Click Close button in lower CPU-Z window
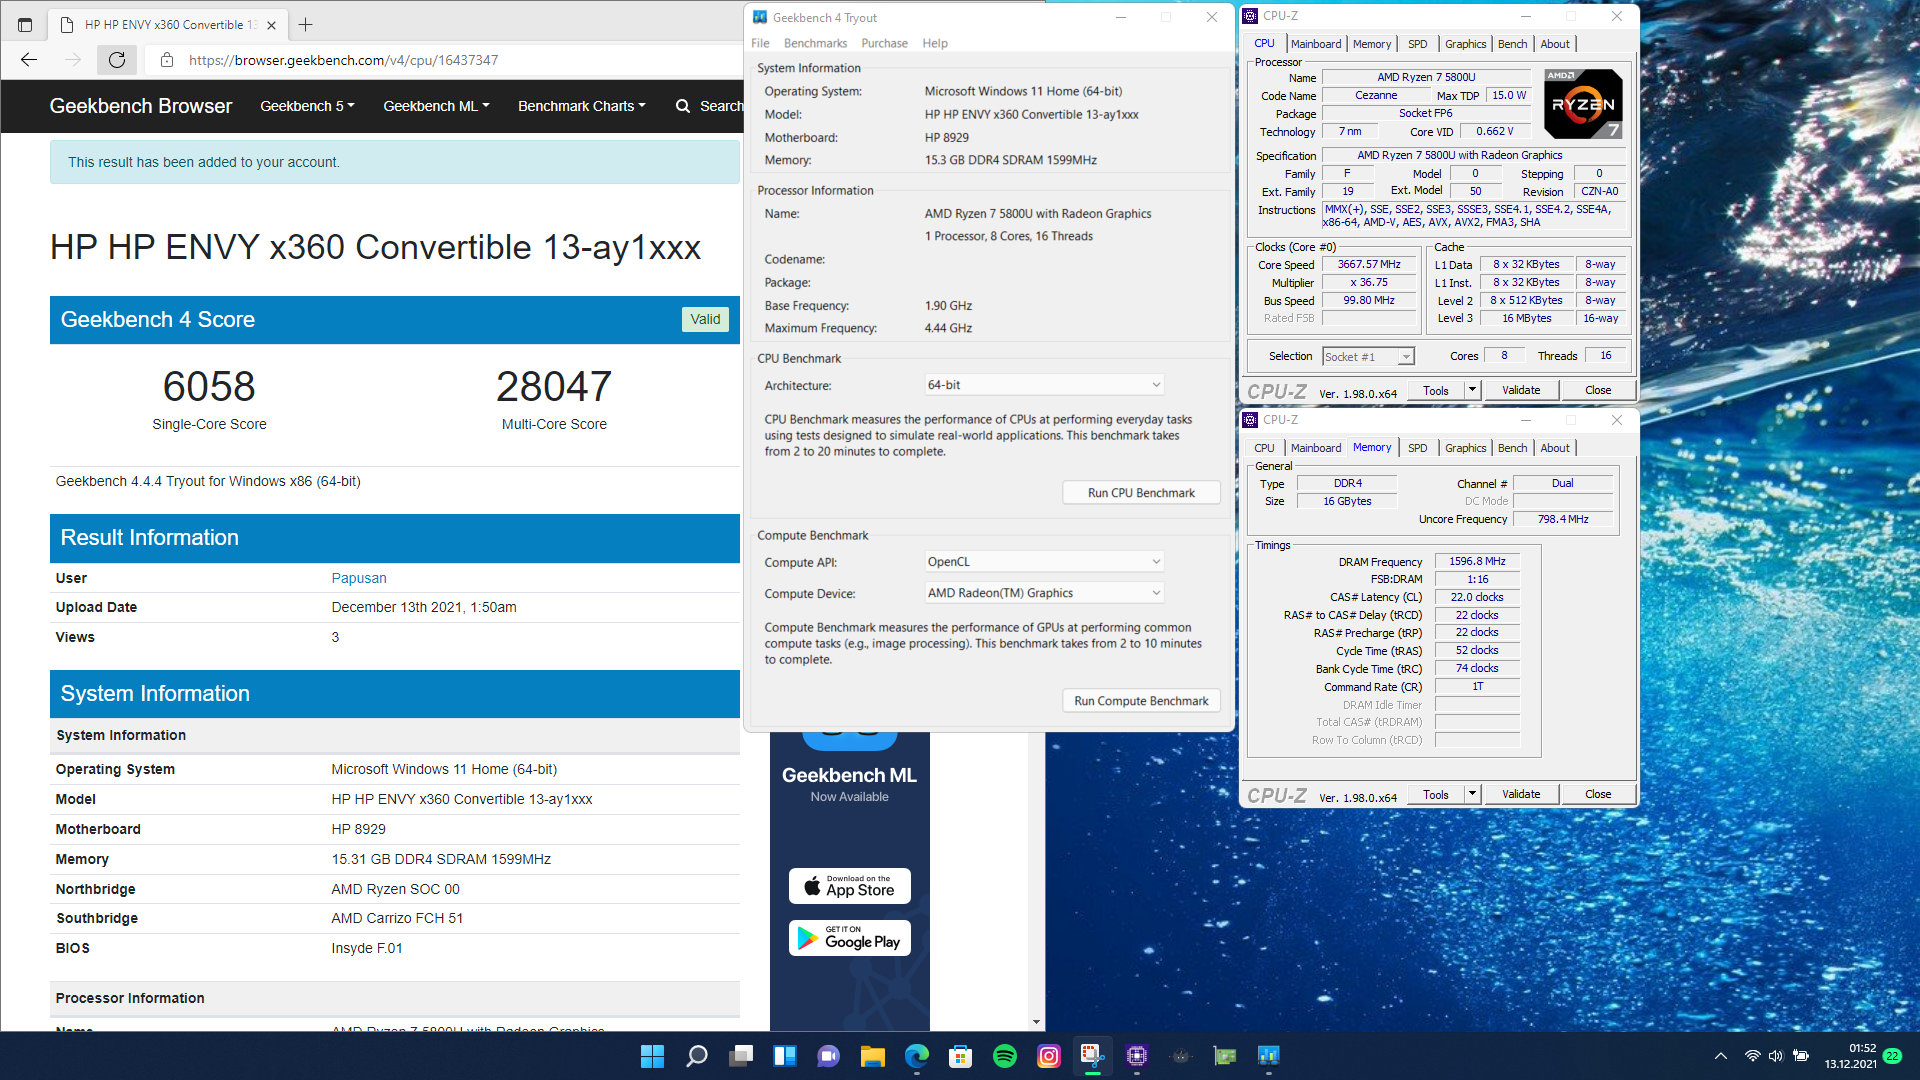 1598,795
